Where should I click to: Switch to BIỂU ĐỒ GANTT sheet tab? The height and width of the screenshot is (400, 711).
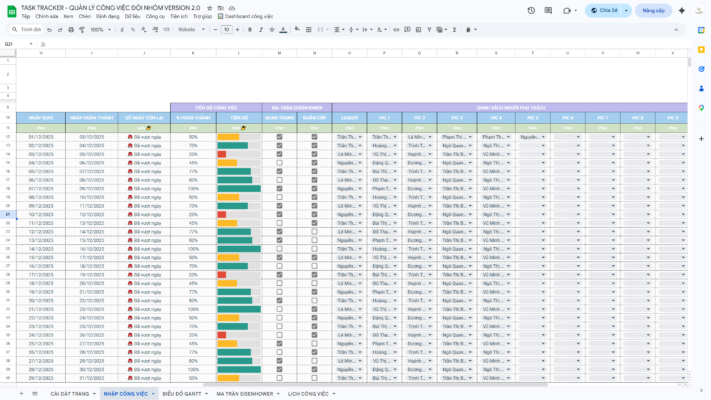[x=182, y=394]
